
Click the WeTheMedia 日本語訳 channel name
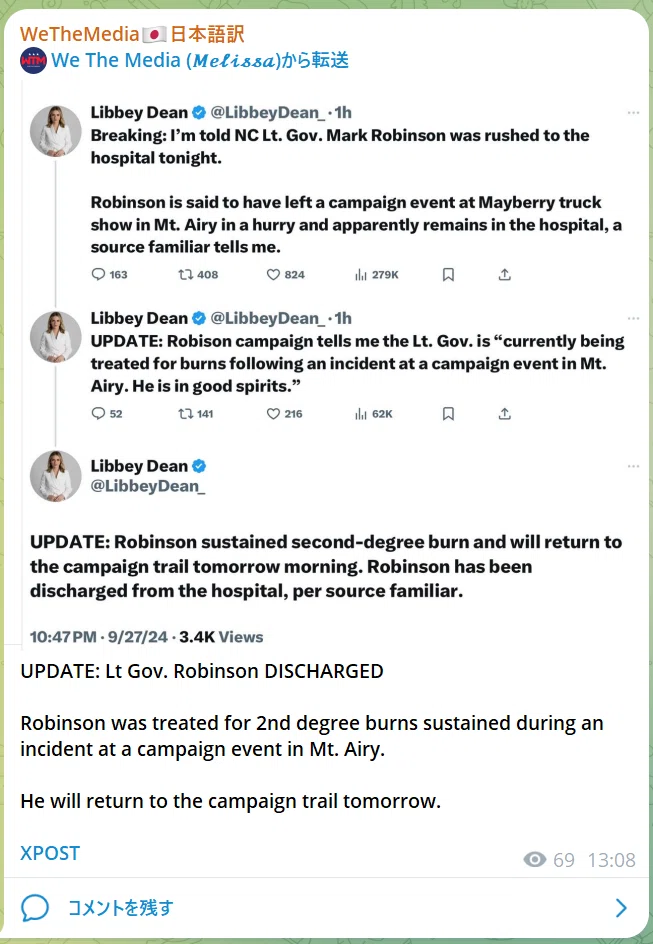pos(132,34)
